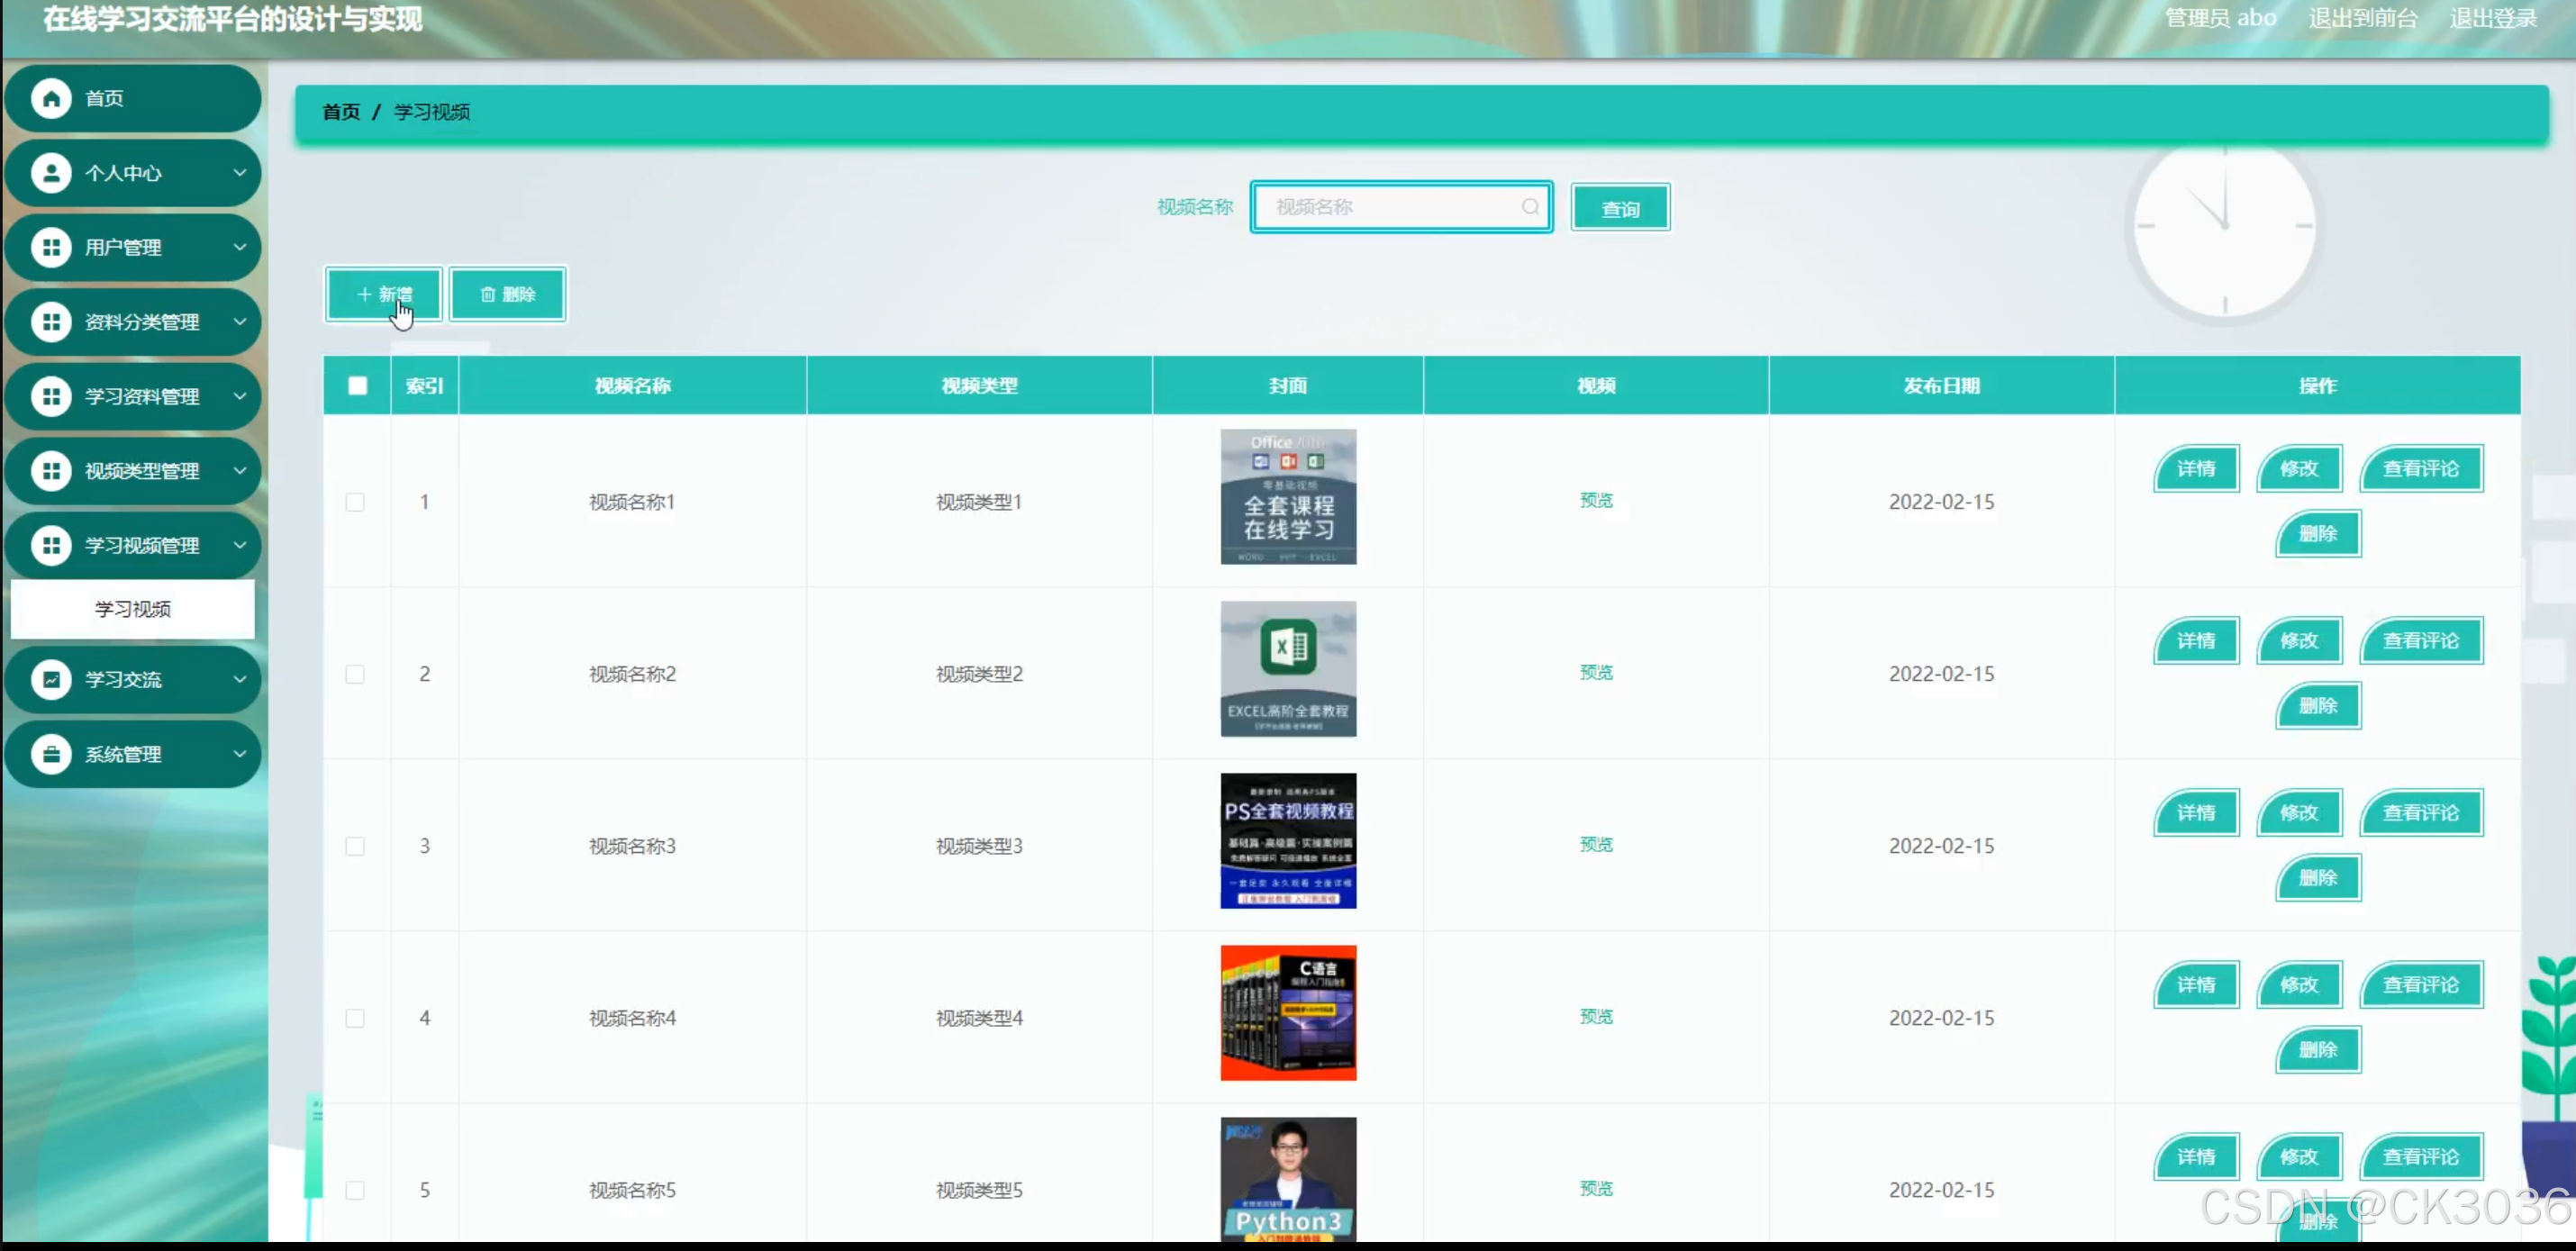Viewport: 2576px width, 1251px height.
Task: Click the chart icon beside 学习交流
Action: point(51,680)
